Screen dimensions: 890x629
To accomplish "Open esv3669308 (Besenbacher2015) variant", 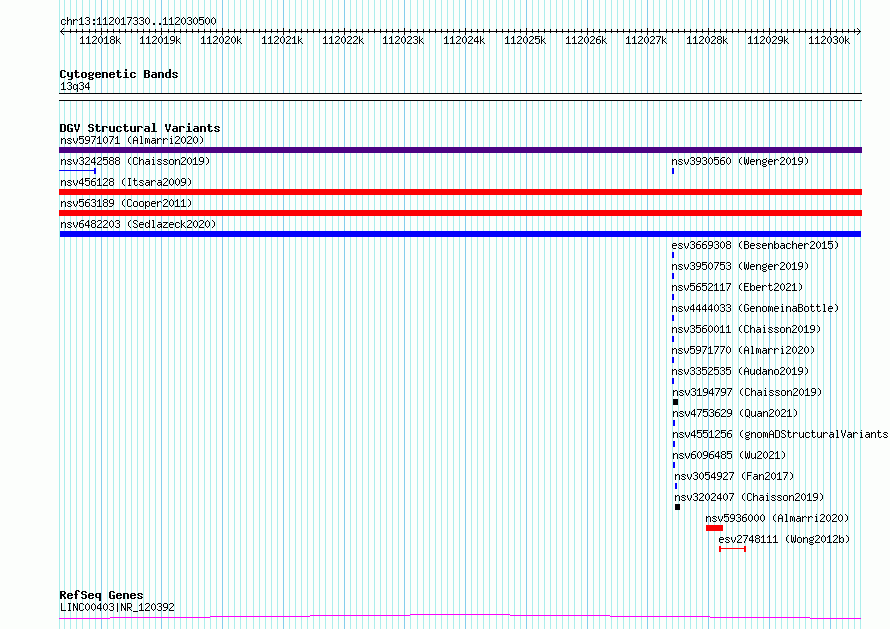I will (755, 245).
